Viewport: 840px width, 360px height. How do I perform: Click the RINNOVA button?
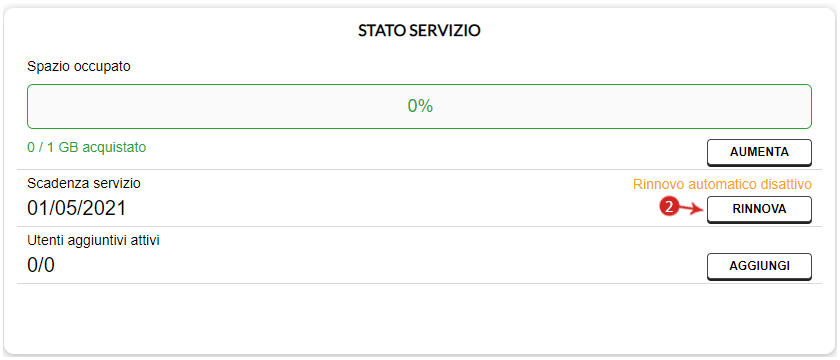(759, 209)
